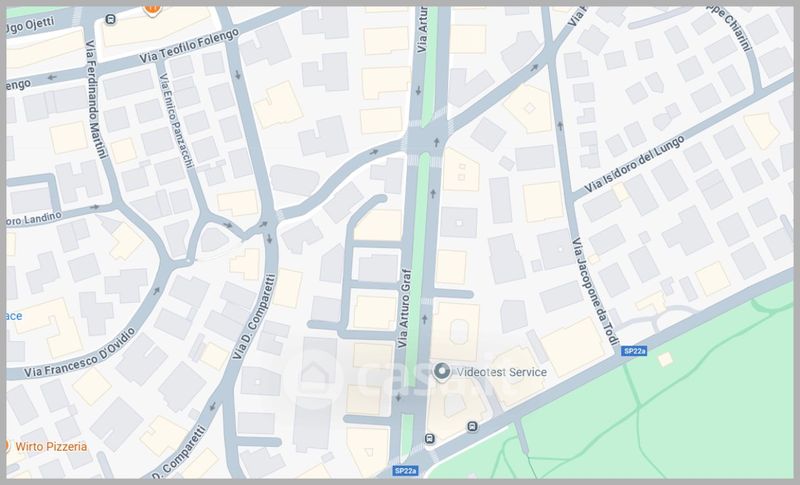Image resolution: width=800 pixels, height=485 pixels.
Task: Click the SP22a road shield near Via Jacopone da Todi
Action: [634, 351]
